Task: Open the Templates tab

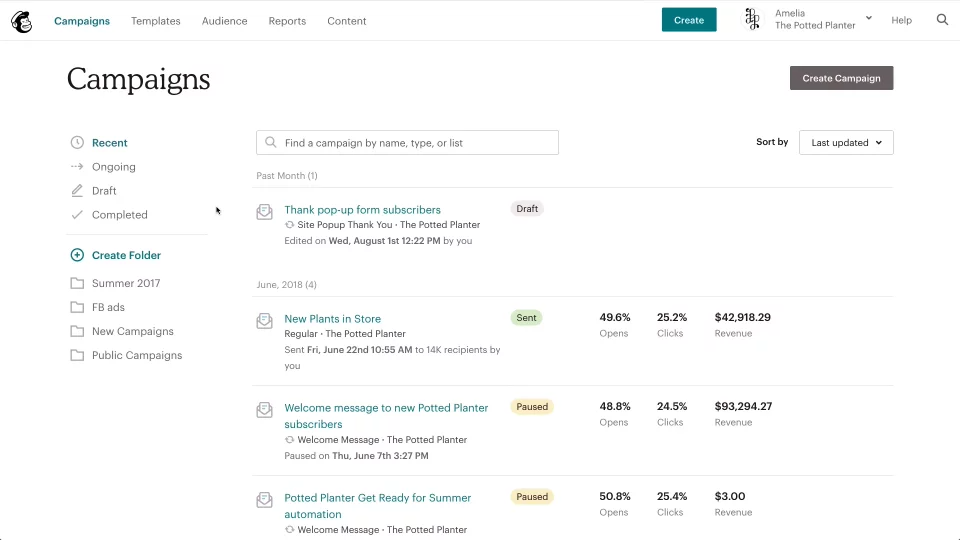Action: tap(156, 21)
